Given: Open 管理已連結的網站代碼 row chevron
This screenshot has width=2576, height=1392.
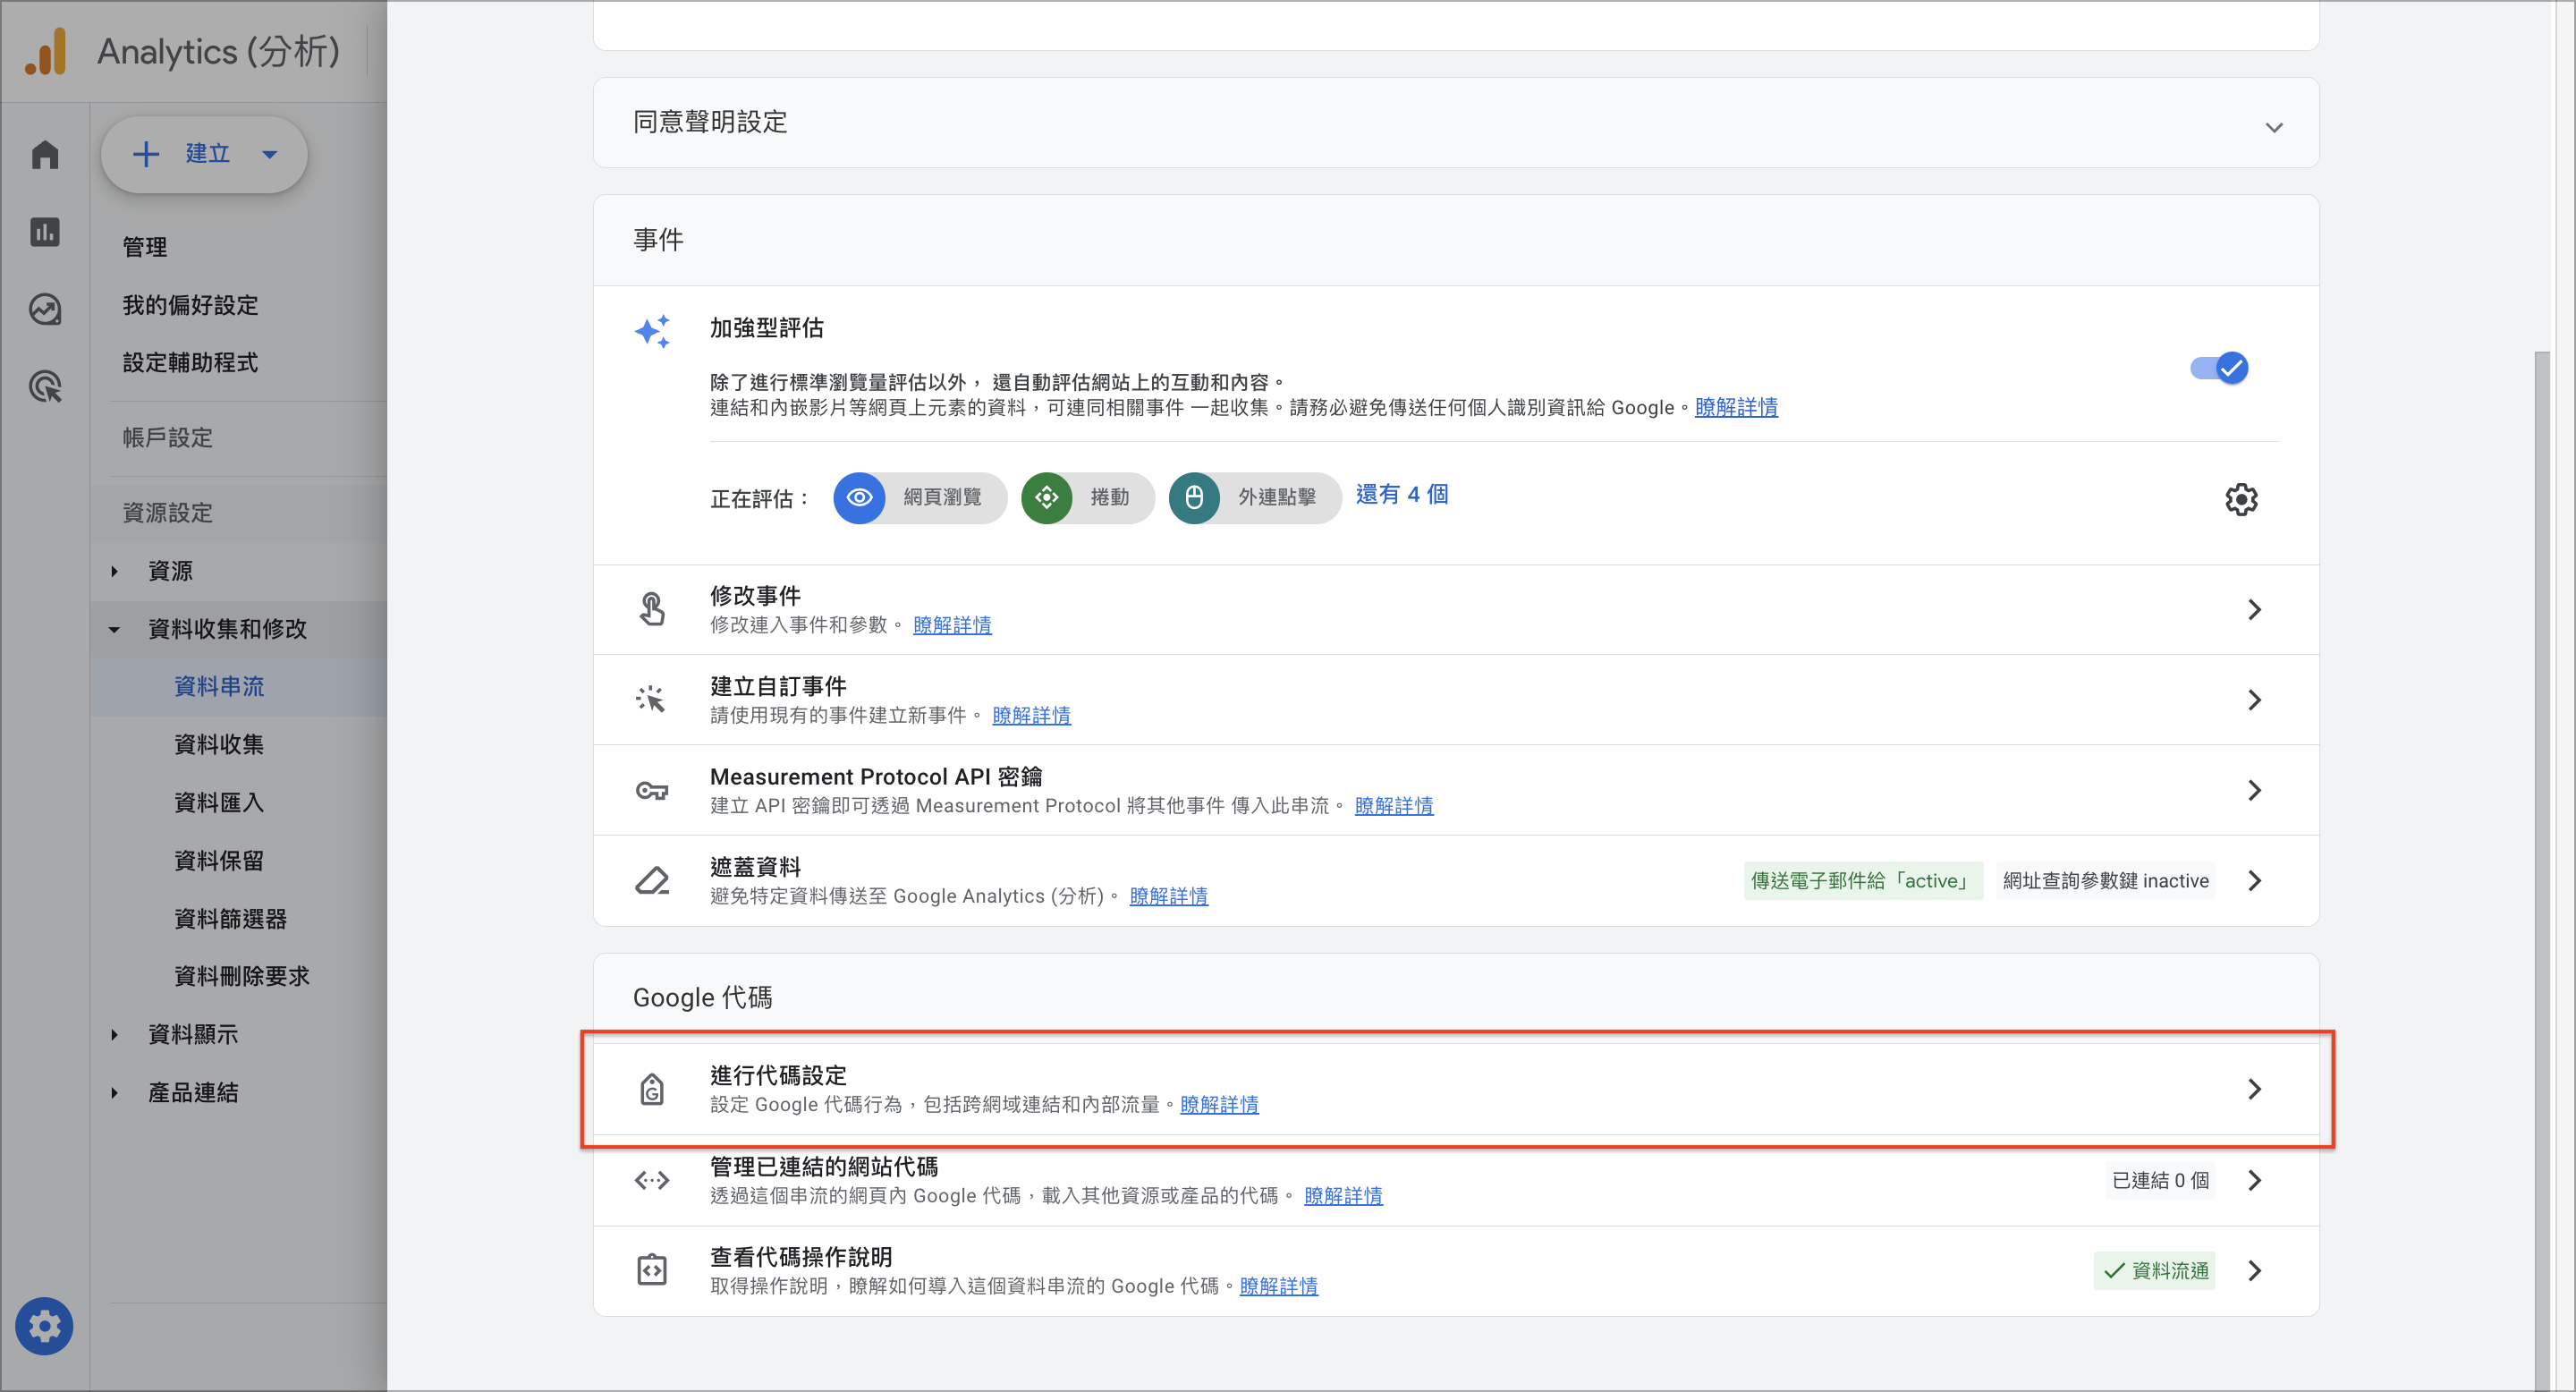Looking at the screenshot, I should (x=2254, y=1180).
